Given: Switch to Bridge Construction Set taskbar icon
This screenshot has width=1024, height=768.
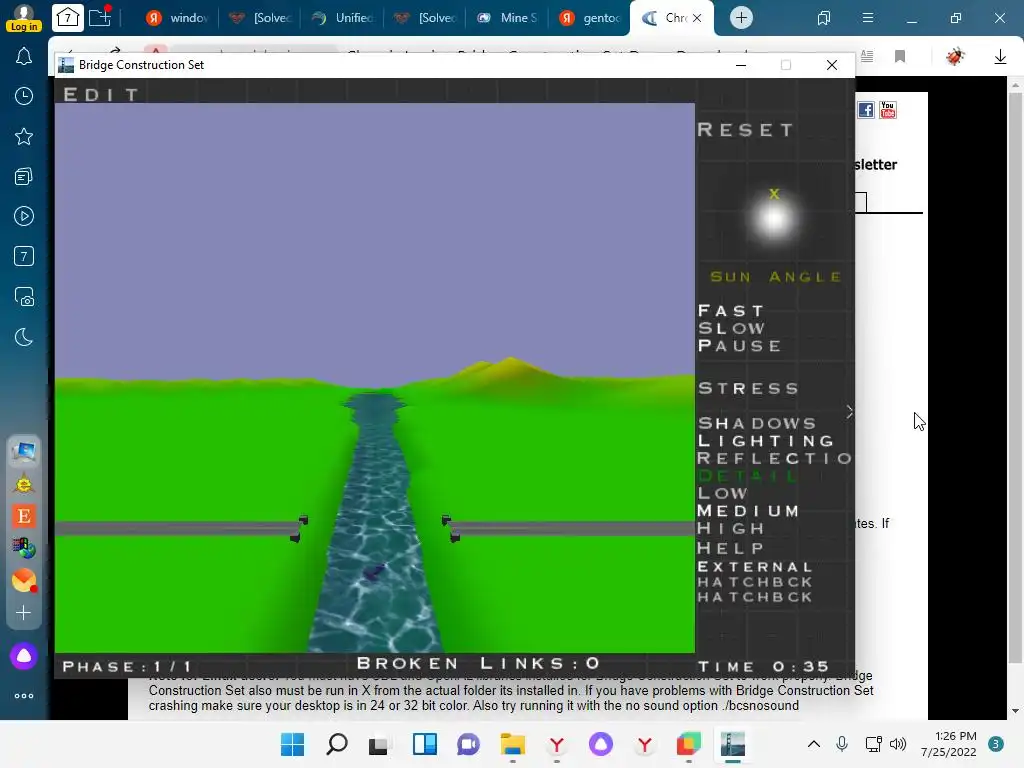Looking at the screenshot, I should click(733, 744).
